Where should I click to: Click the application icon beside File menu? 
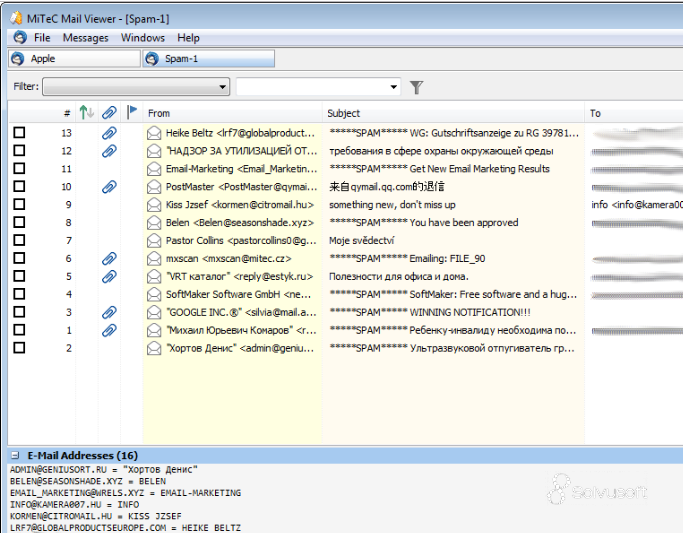point(20,37)
